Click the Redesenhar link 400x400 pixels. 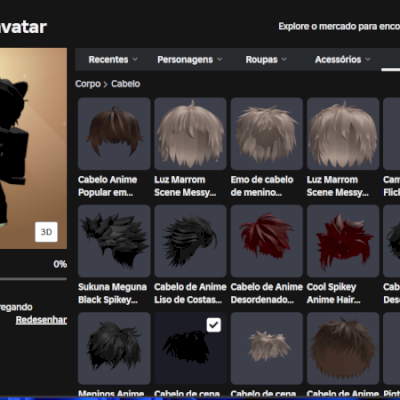point(41,320)
